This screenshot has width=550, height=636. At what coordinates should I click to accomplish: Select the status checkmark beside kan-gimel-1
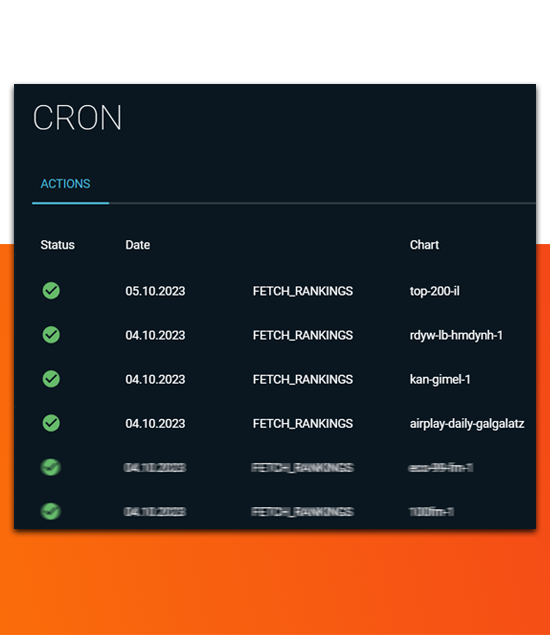[51, 379]
